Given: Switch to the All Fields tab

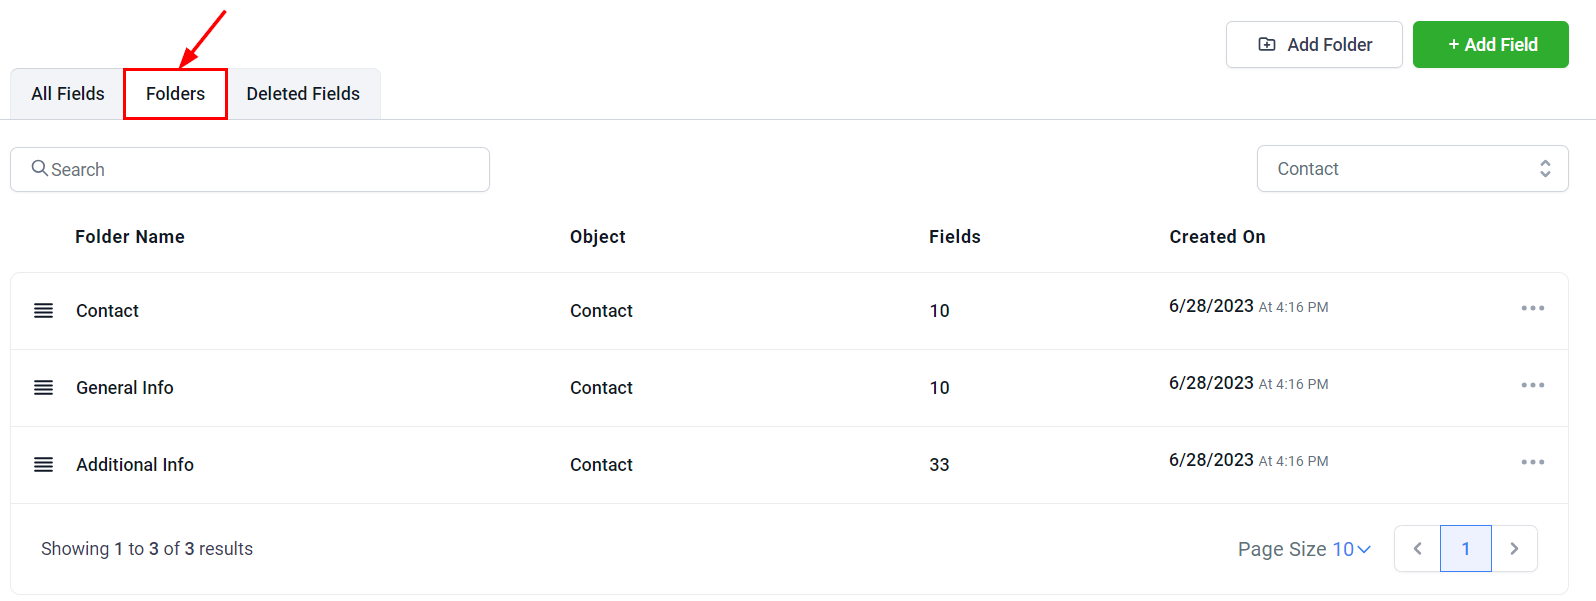Looking at the screenshot, I should click(68, 94).
